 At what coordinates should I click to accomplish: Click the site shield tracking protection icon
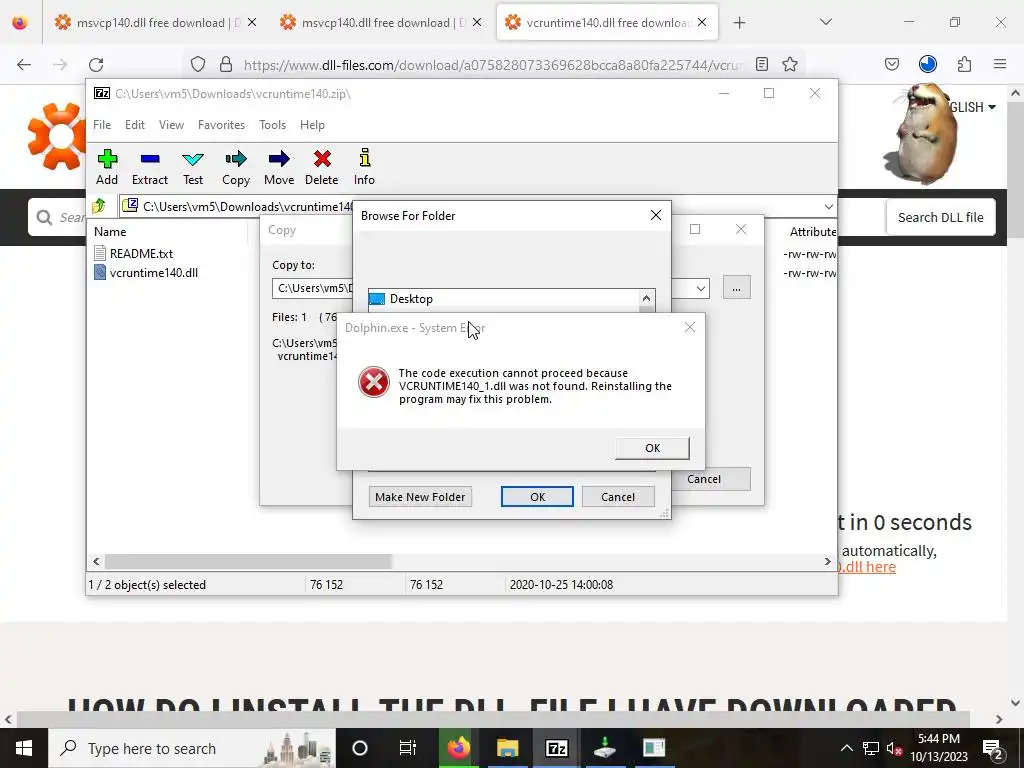click(198, 64)
